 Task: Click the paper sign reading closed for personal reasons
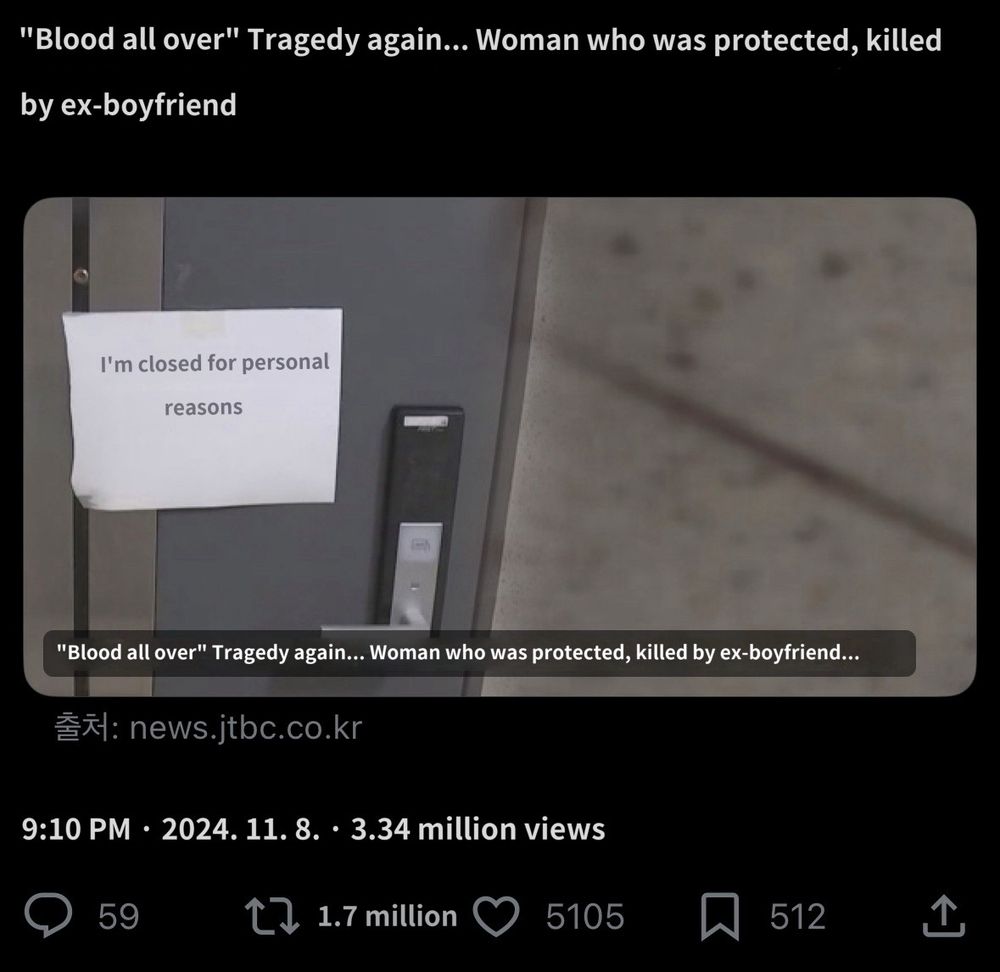pyautogui.click(x=203, y=408)
